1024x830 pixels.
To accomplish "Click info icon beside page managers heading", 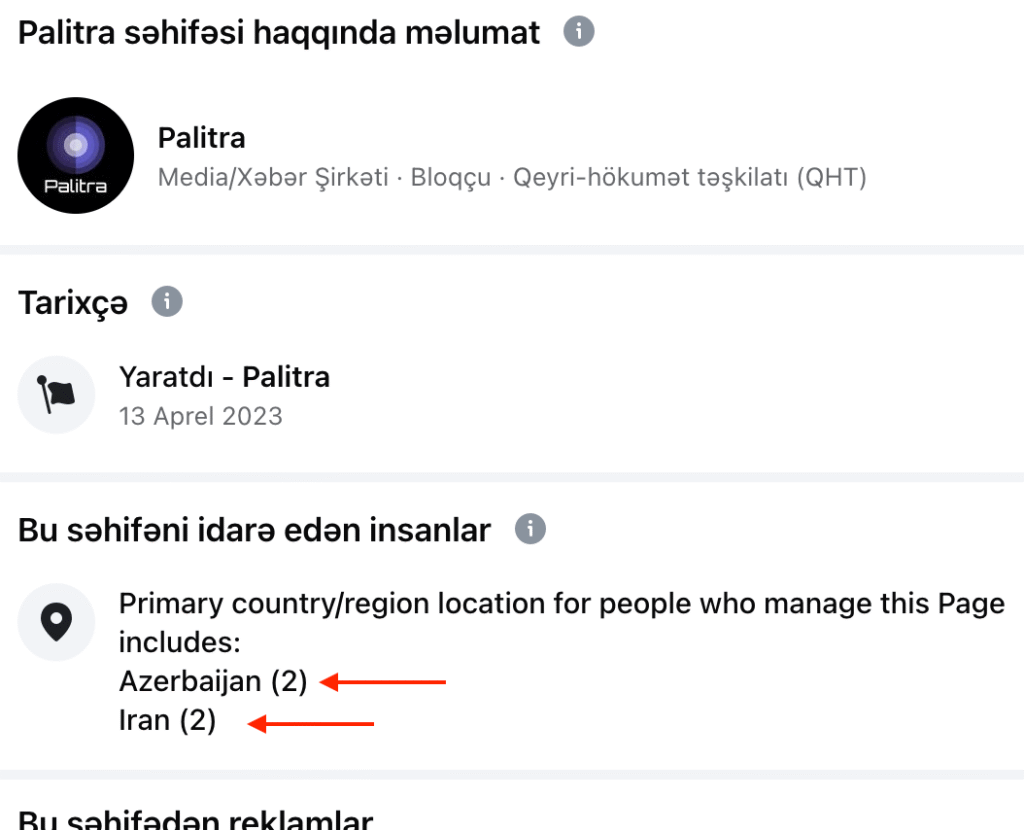I will 530,528.
